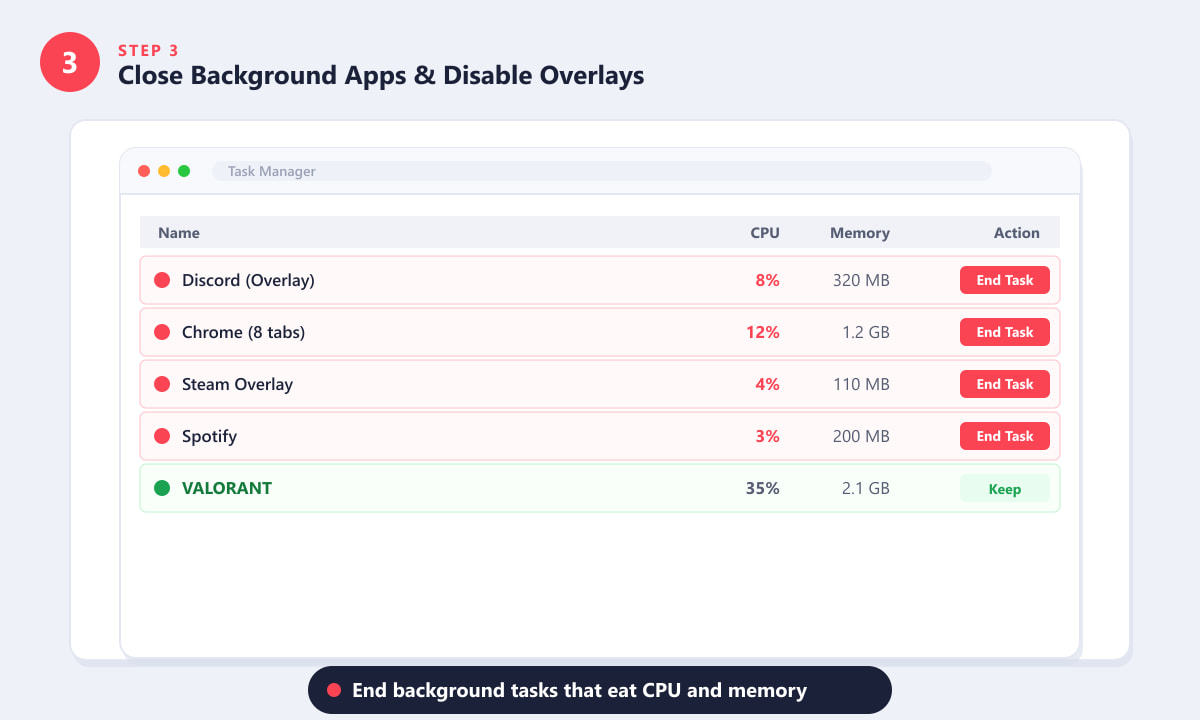Click the red dot beside Spotify

162,436
